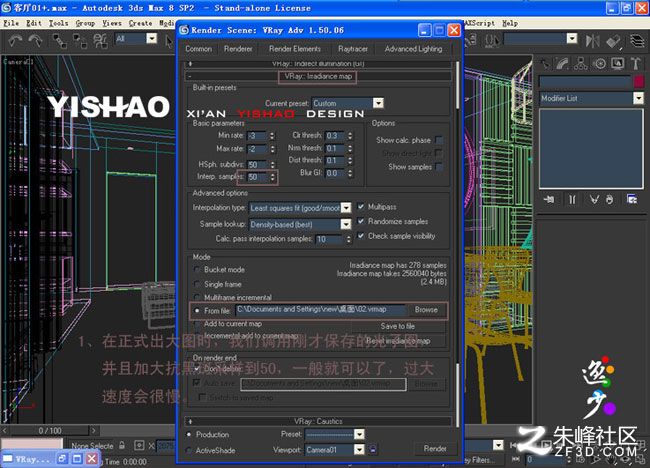Select ActiveShade render mode radio
650x468 pixels.
pos(189,450)
